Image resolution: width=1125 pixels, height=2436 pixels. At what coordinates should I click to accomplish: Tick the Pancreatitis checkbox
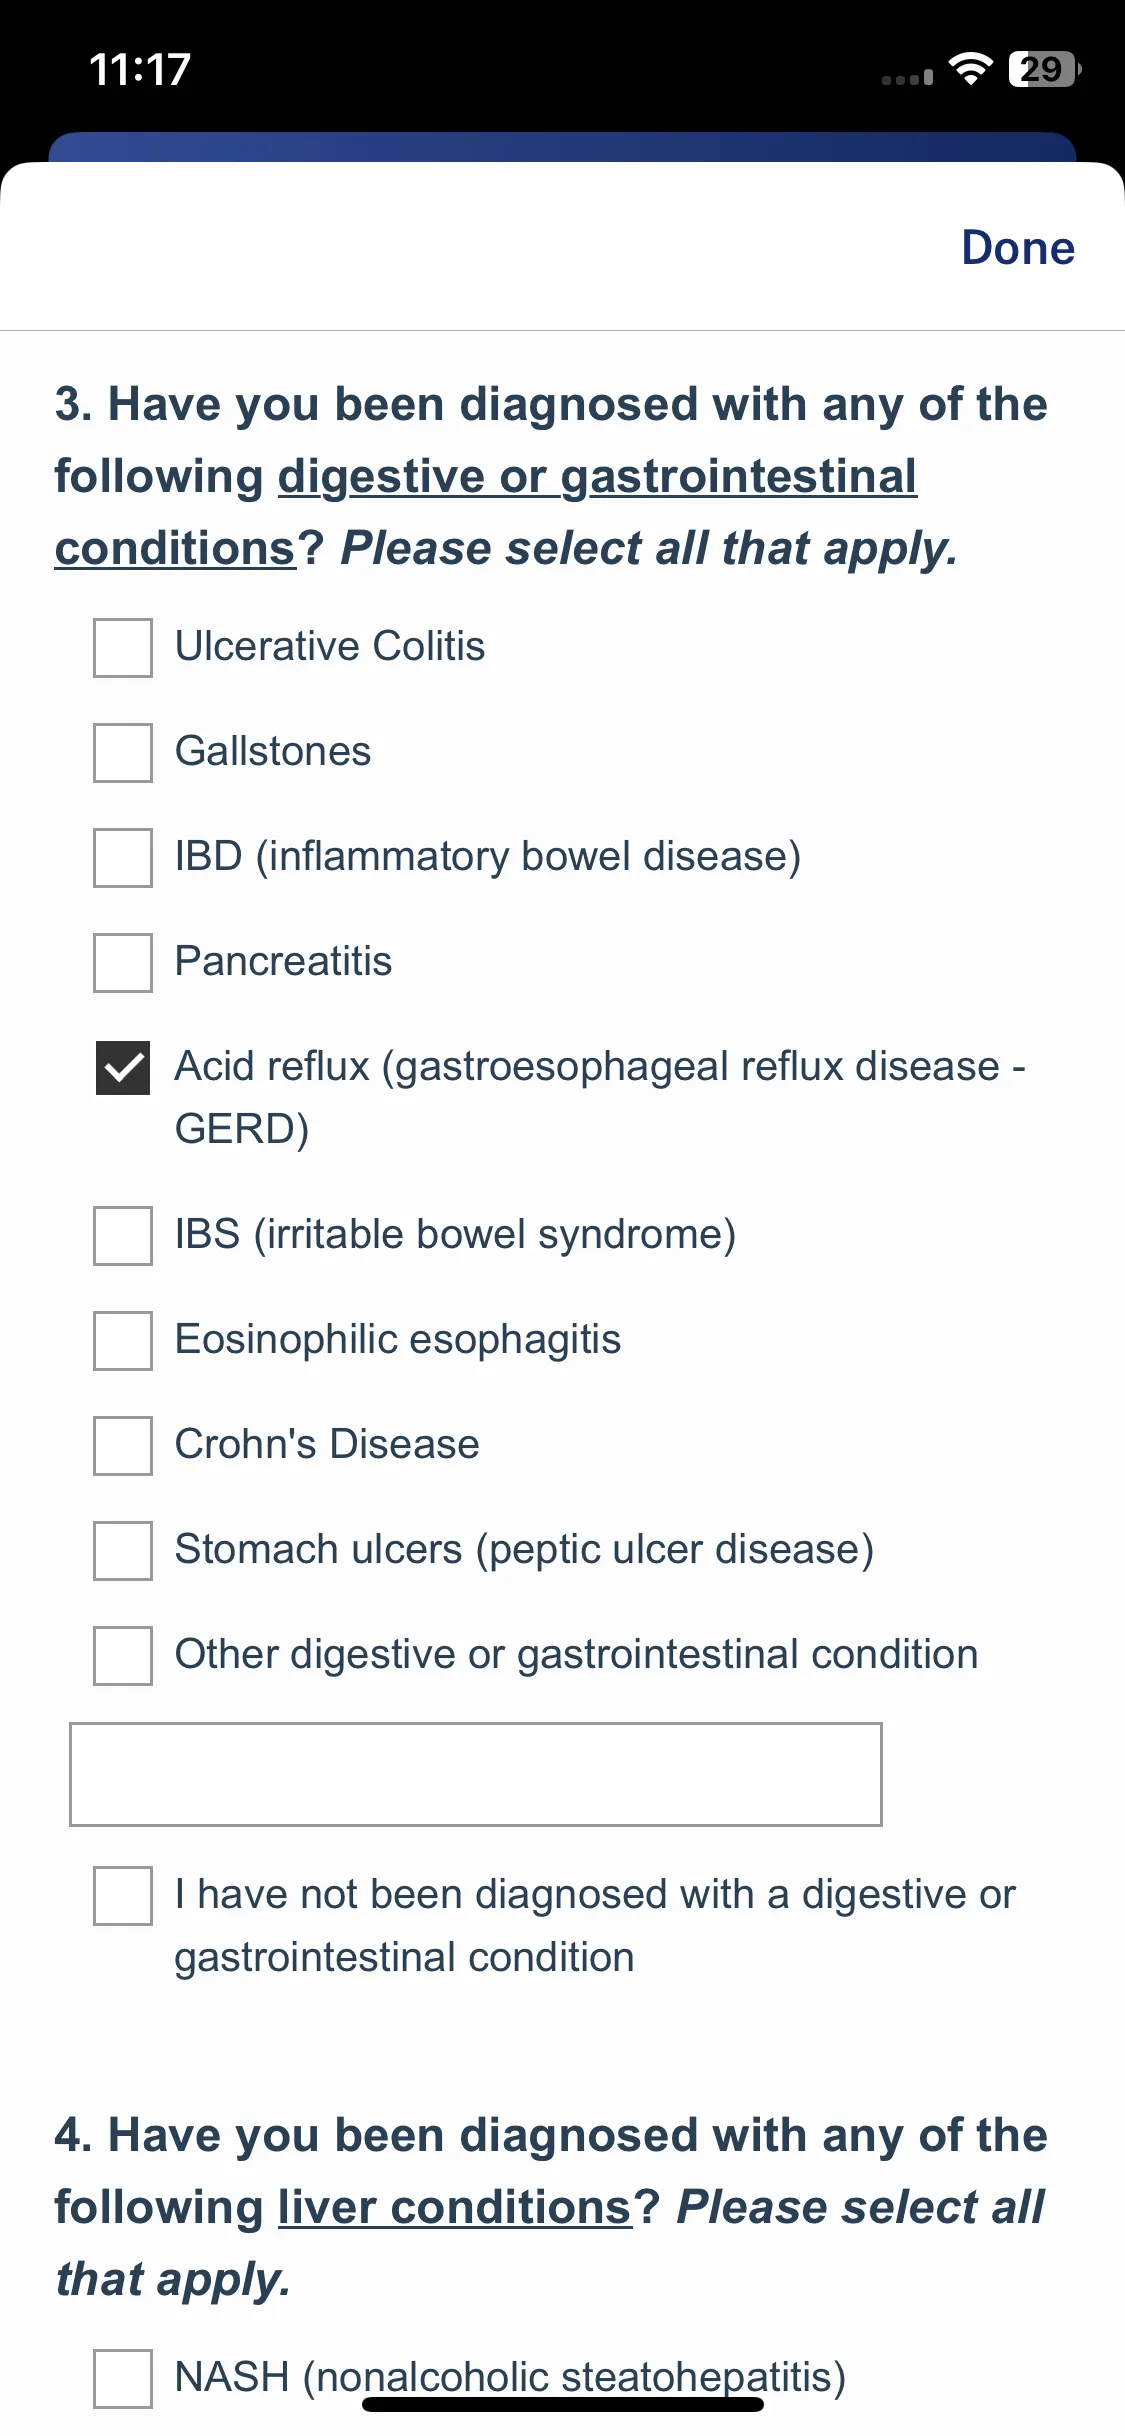coord(123,963)
